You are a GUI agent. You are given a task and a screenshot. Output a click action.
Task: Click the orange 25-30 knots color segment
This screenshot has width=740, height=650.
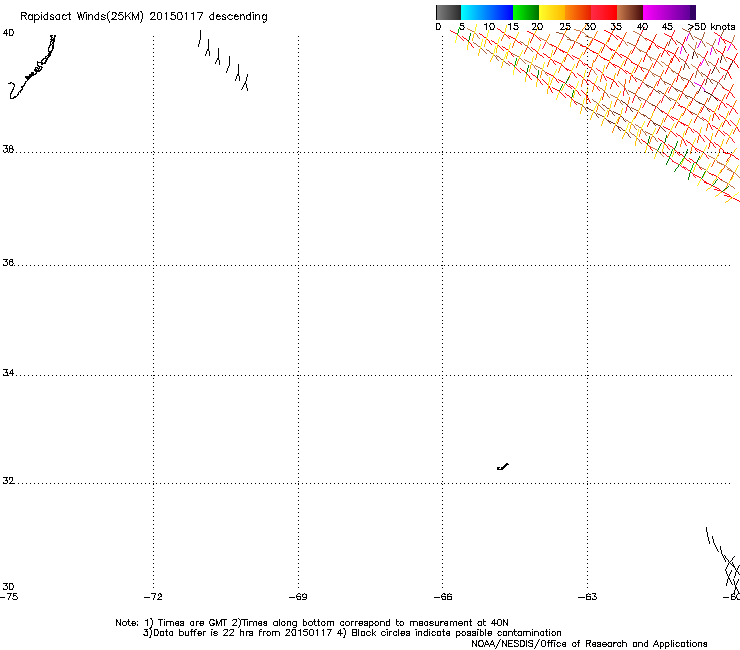pos(578,12)
